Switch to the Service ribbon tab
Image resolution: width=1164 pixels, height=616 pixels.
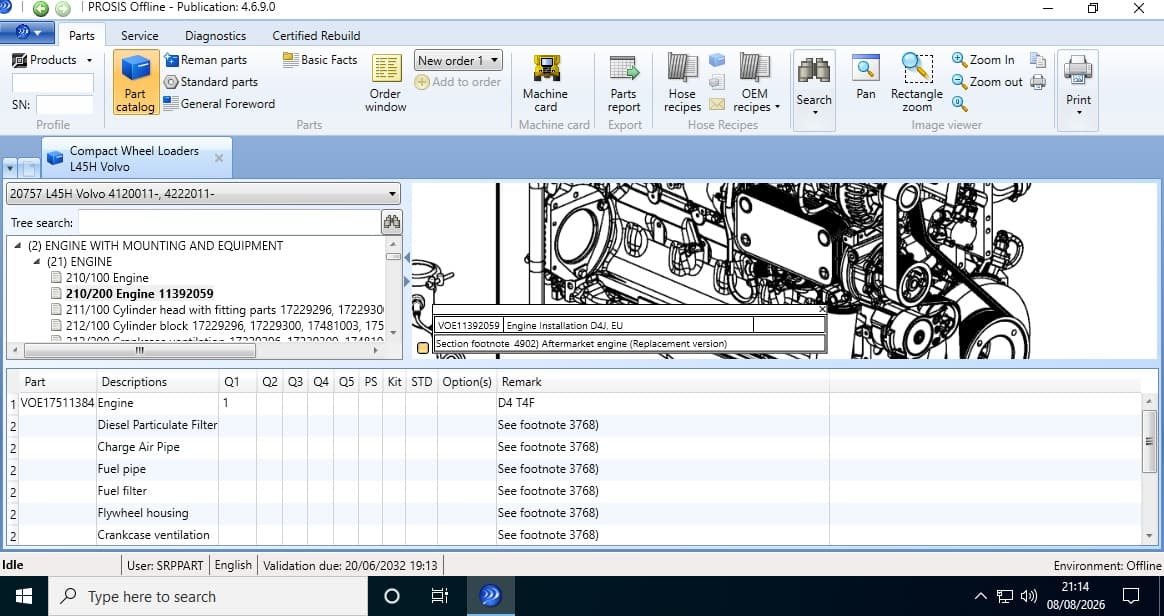pyautogui.click(x=140, y=36)
